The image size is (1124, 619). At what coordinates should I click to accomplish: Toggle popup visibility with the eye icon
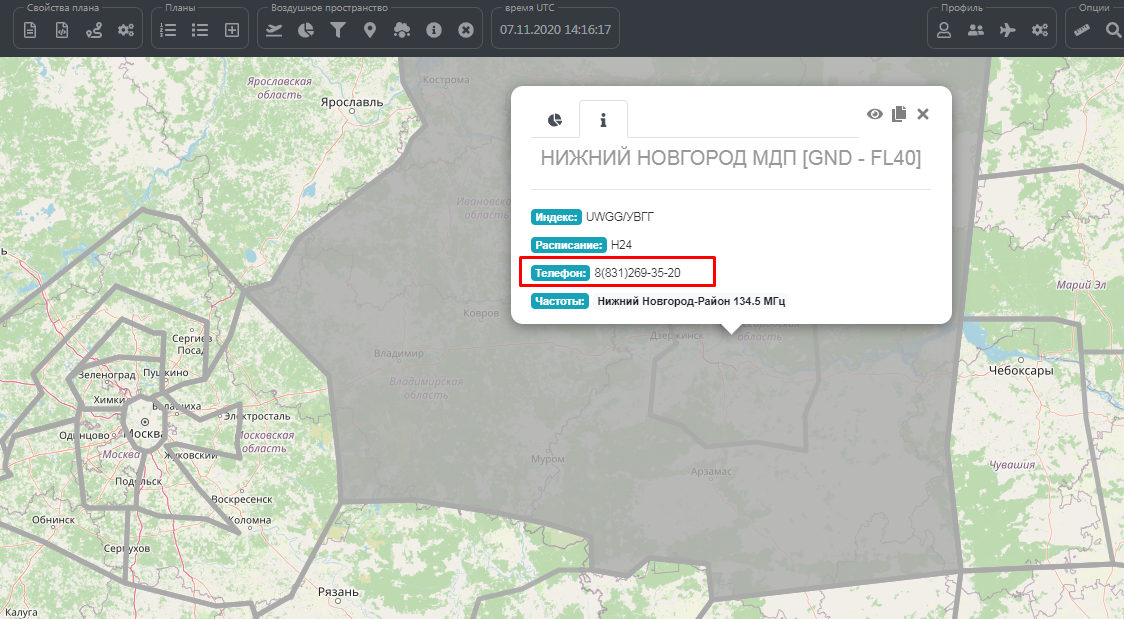pos(875,114)
